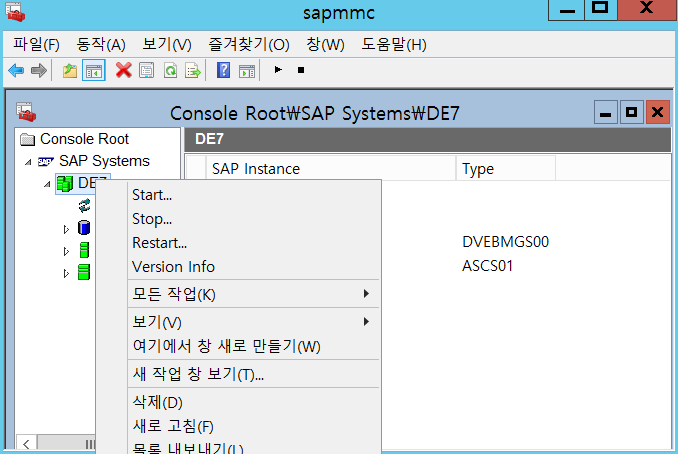678x454 pixels.
Task: Click the inner console window toolbox icon
Action: point(26,112)
